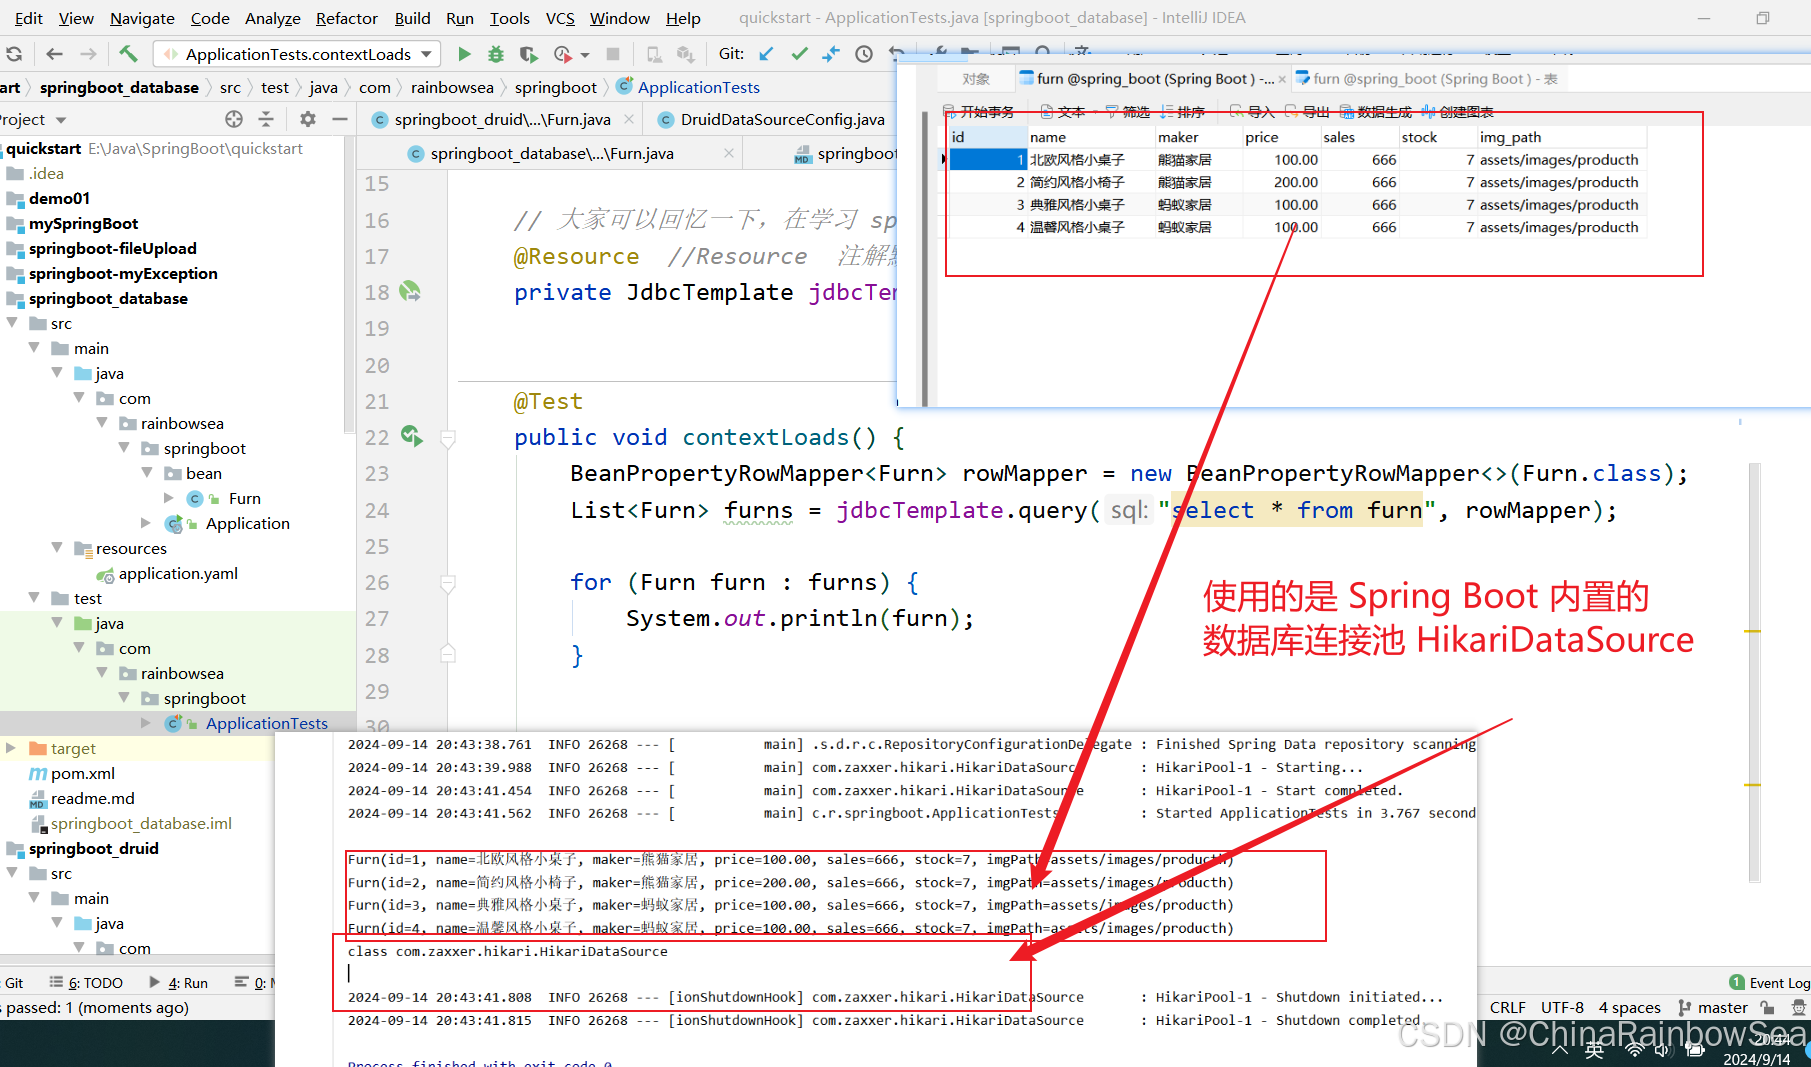This screenshot has height=1067, width=1811.
Task: Collapse the springboot_database src folder
Action: (x=12, y=323)
